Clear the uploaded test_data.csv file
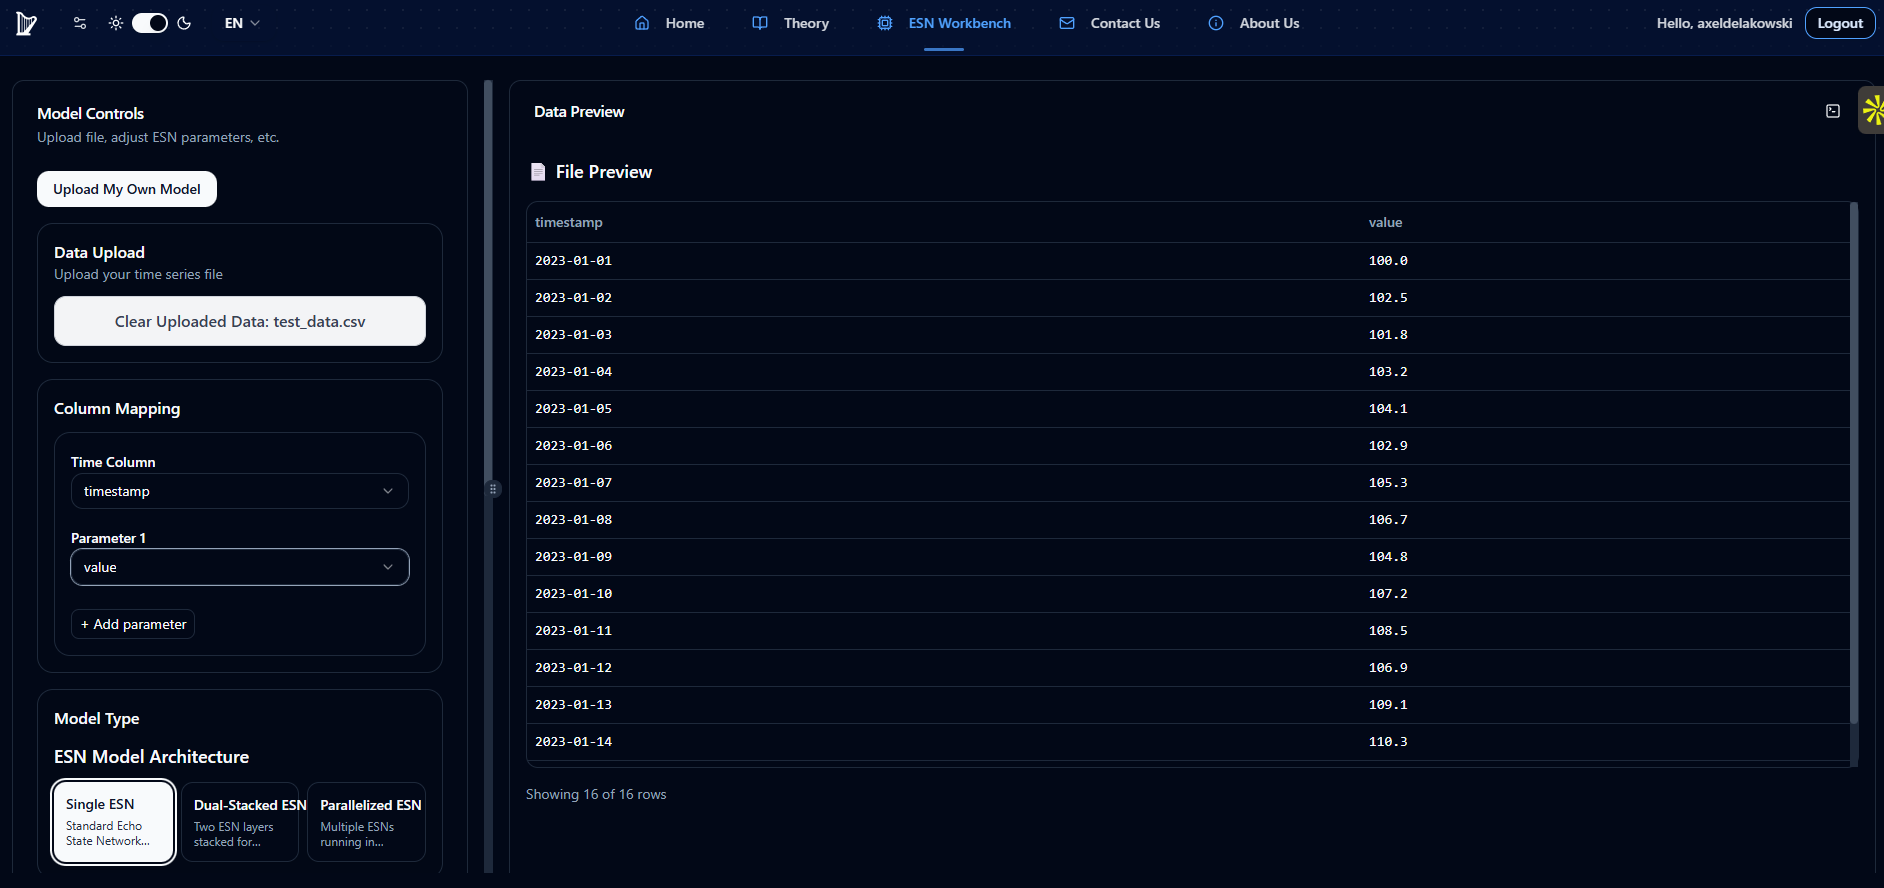1884x888 pixels. (240, 321)
